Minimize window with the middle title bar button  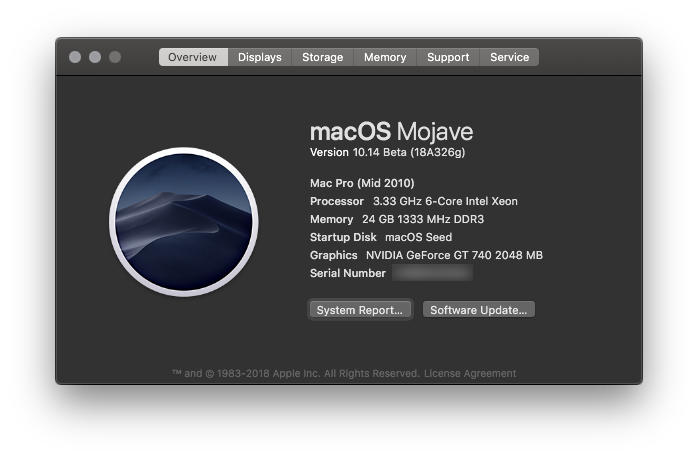tap(95, 57)
